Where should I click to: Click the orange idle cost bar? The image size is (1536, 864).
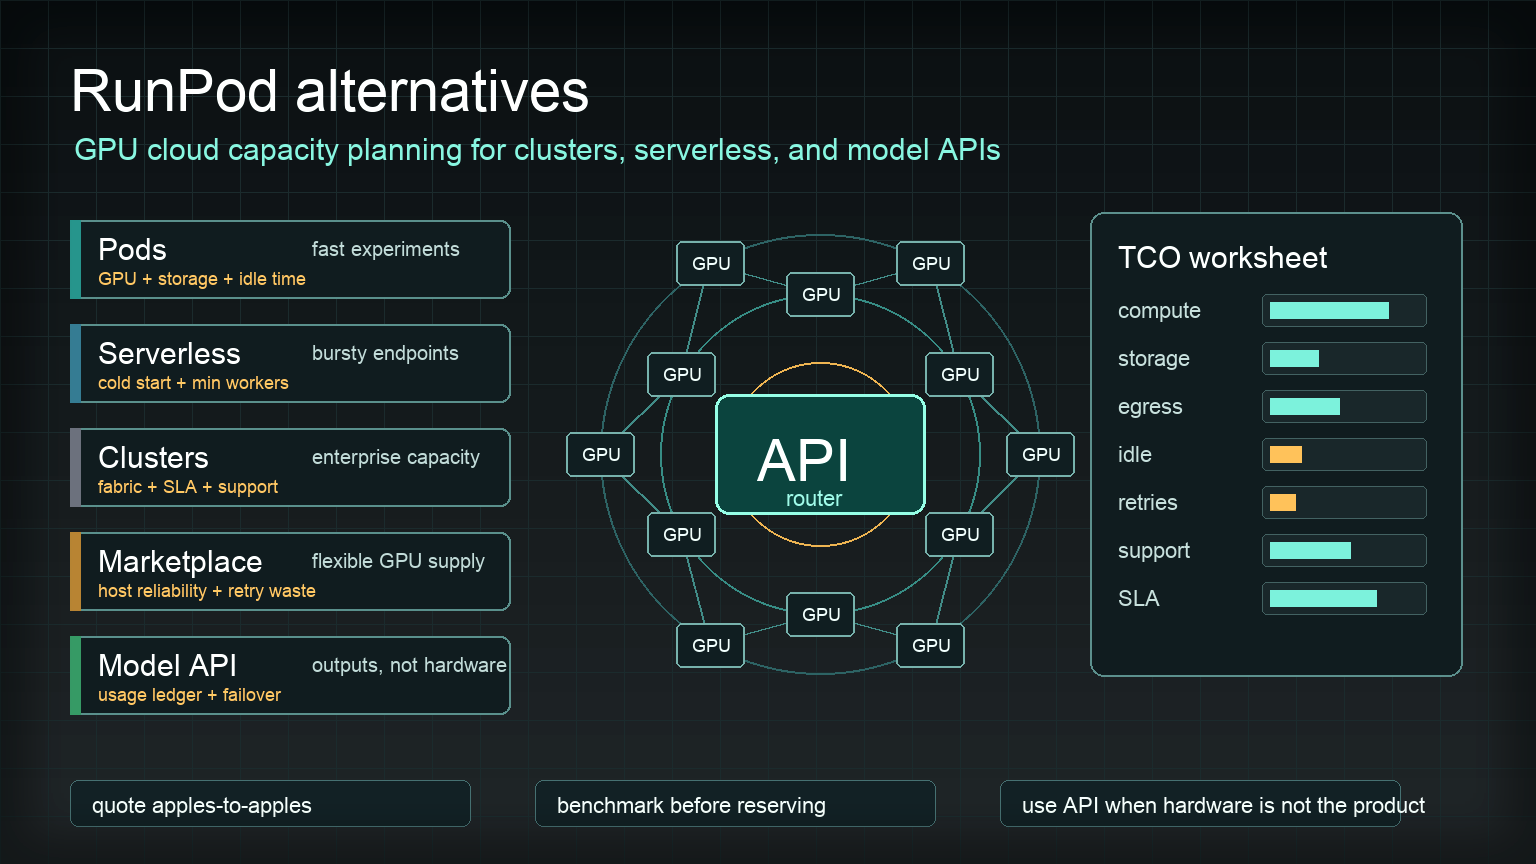tap(1286, 454)
